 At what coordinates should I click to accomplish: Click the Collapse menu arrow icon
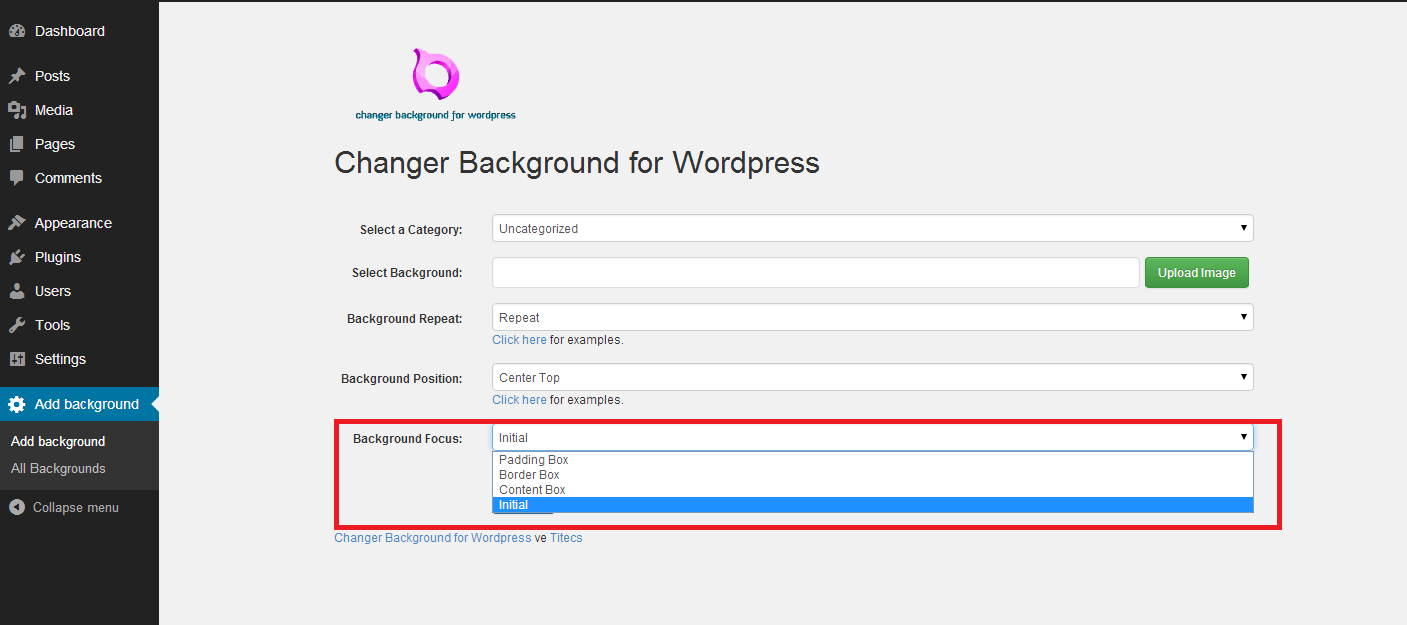point(16,507)
